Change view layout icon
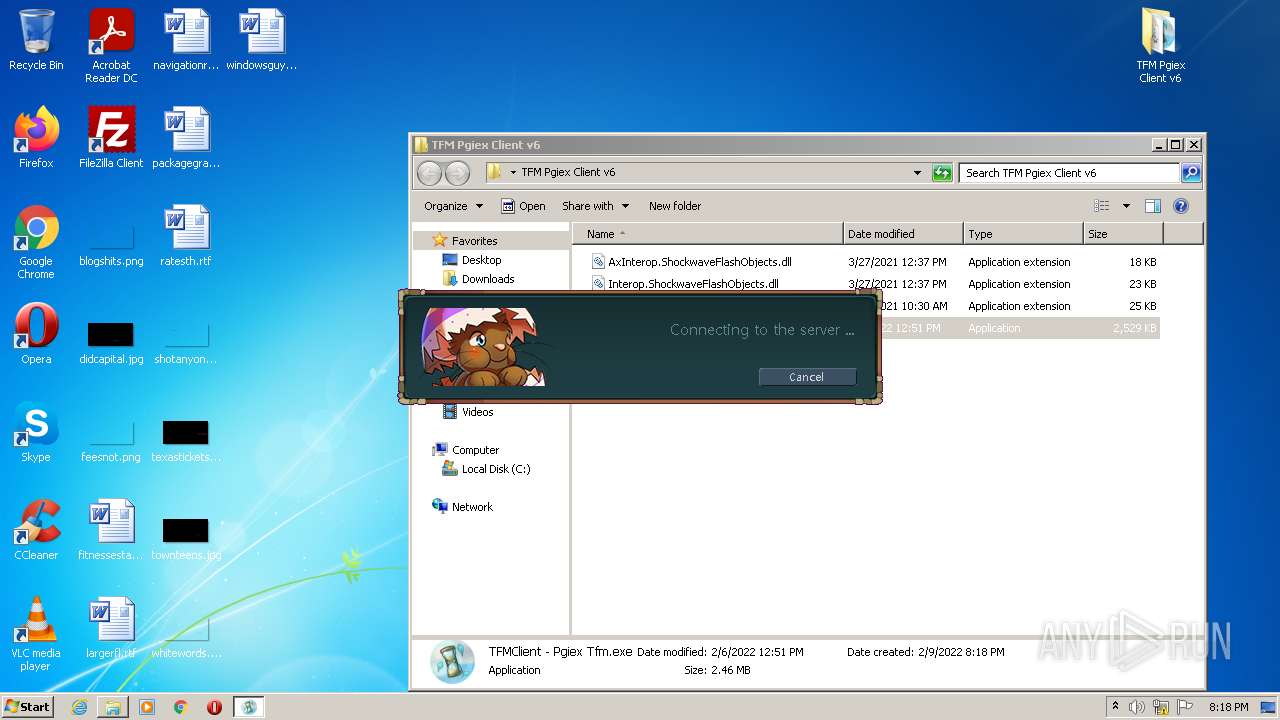Viewport: 1280px width, 720px height. coord(1101,206)
